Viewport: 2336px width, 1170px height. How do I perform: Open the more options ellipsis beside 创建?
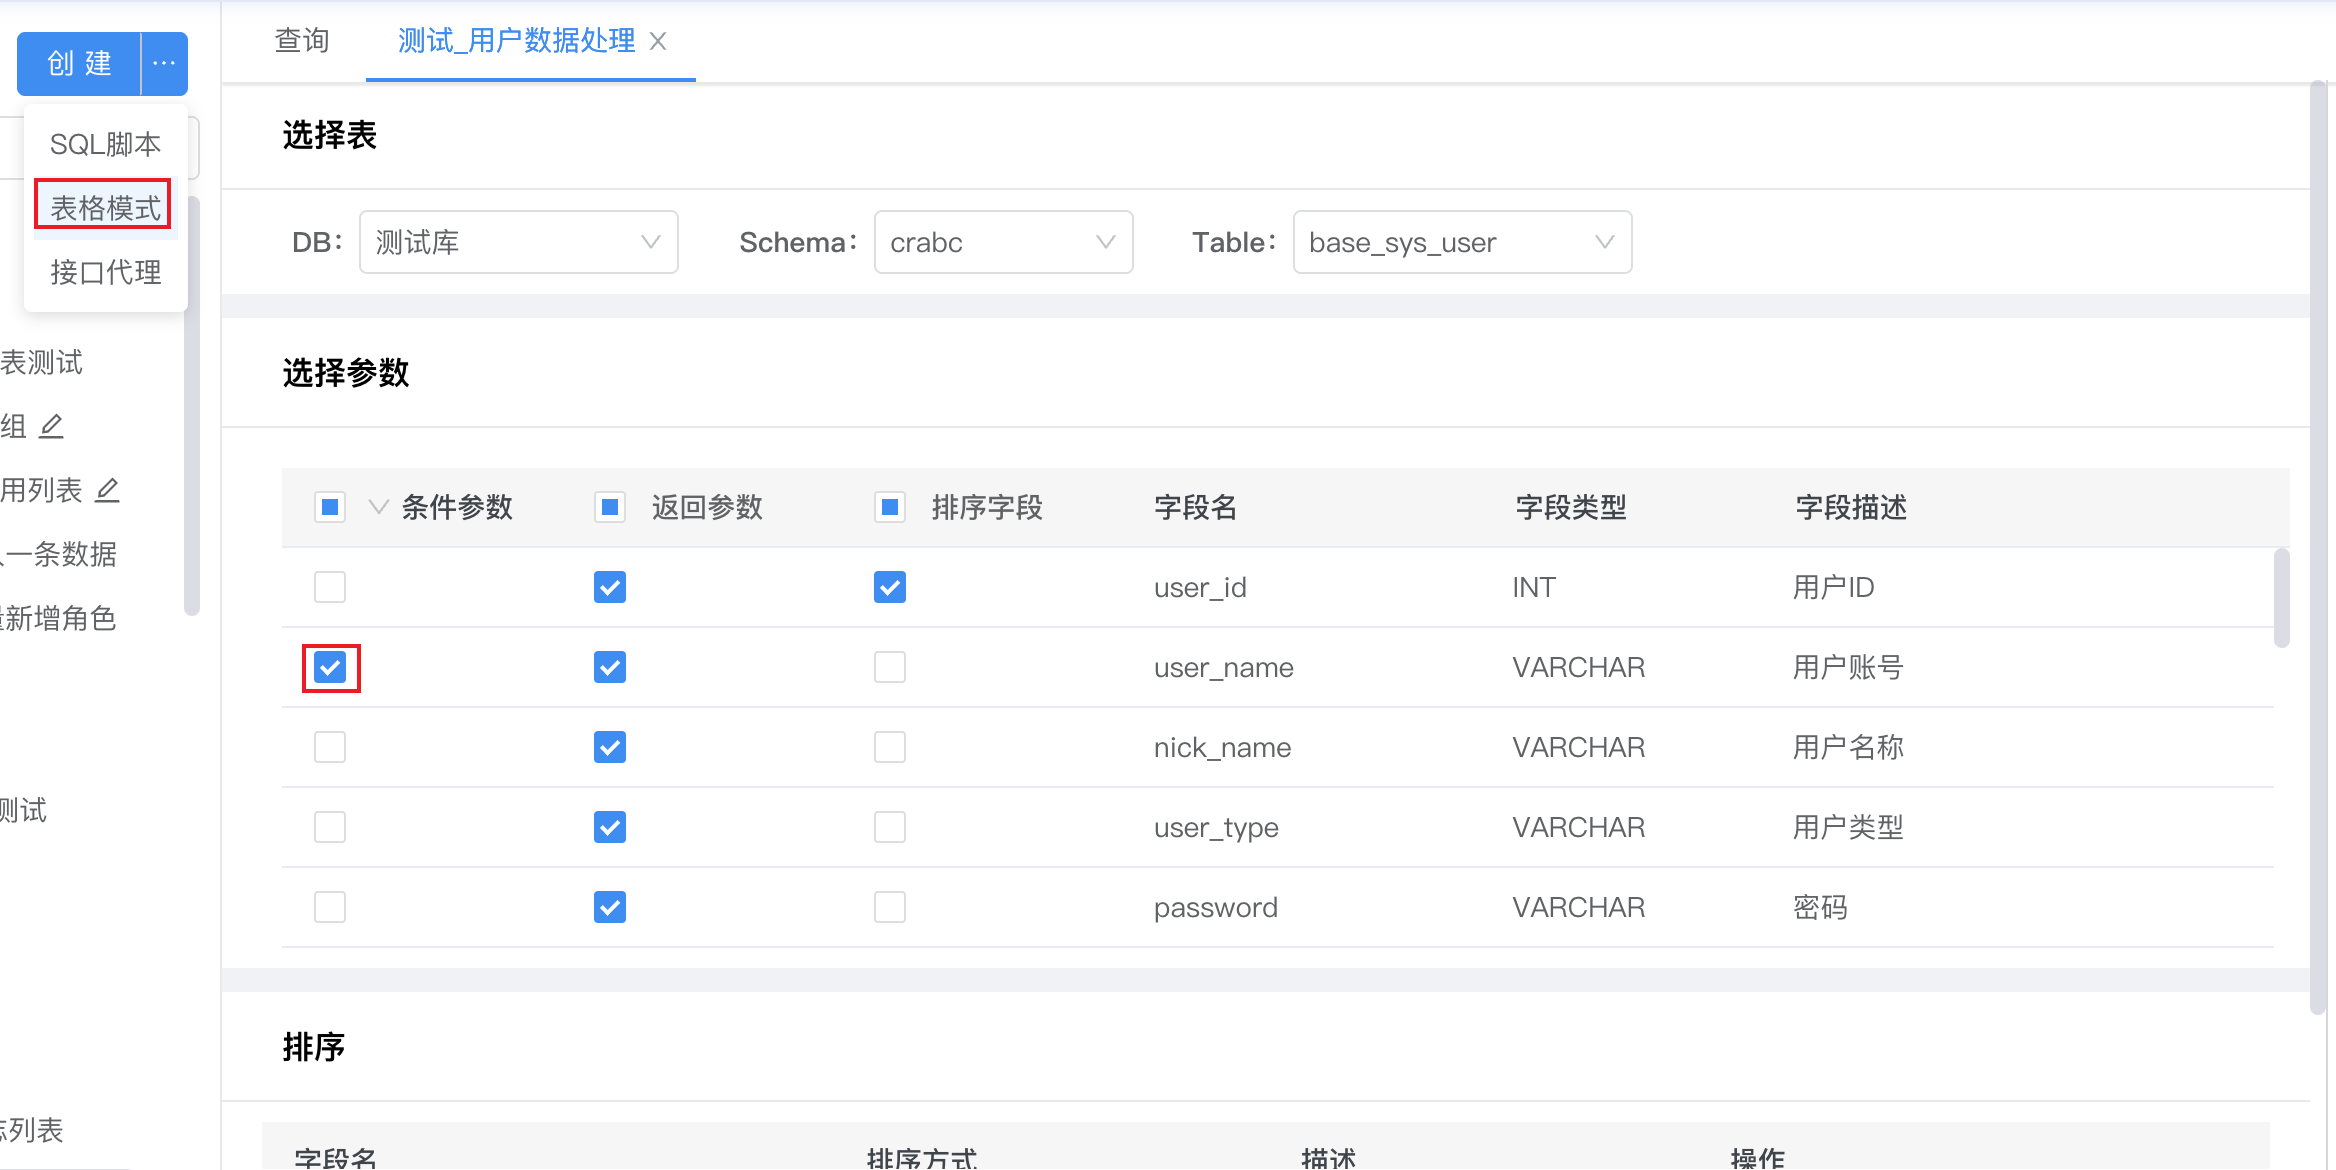coord(164,63)
